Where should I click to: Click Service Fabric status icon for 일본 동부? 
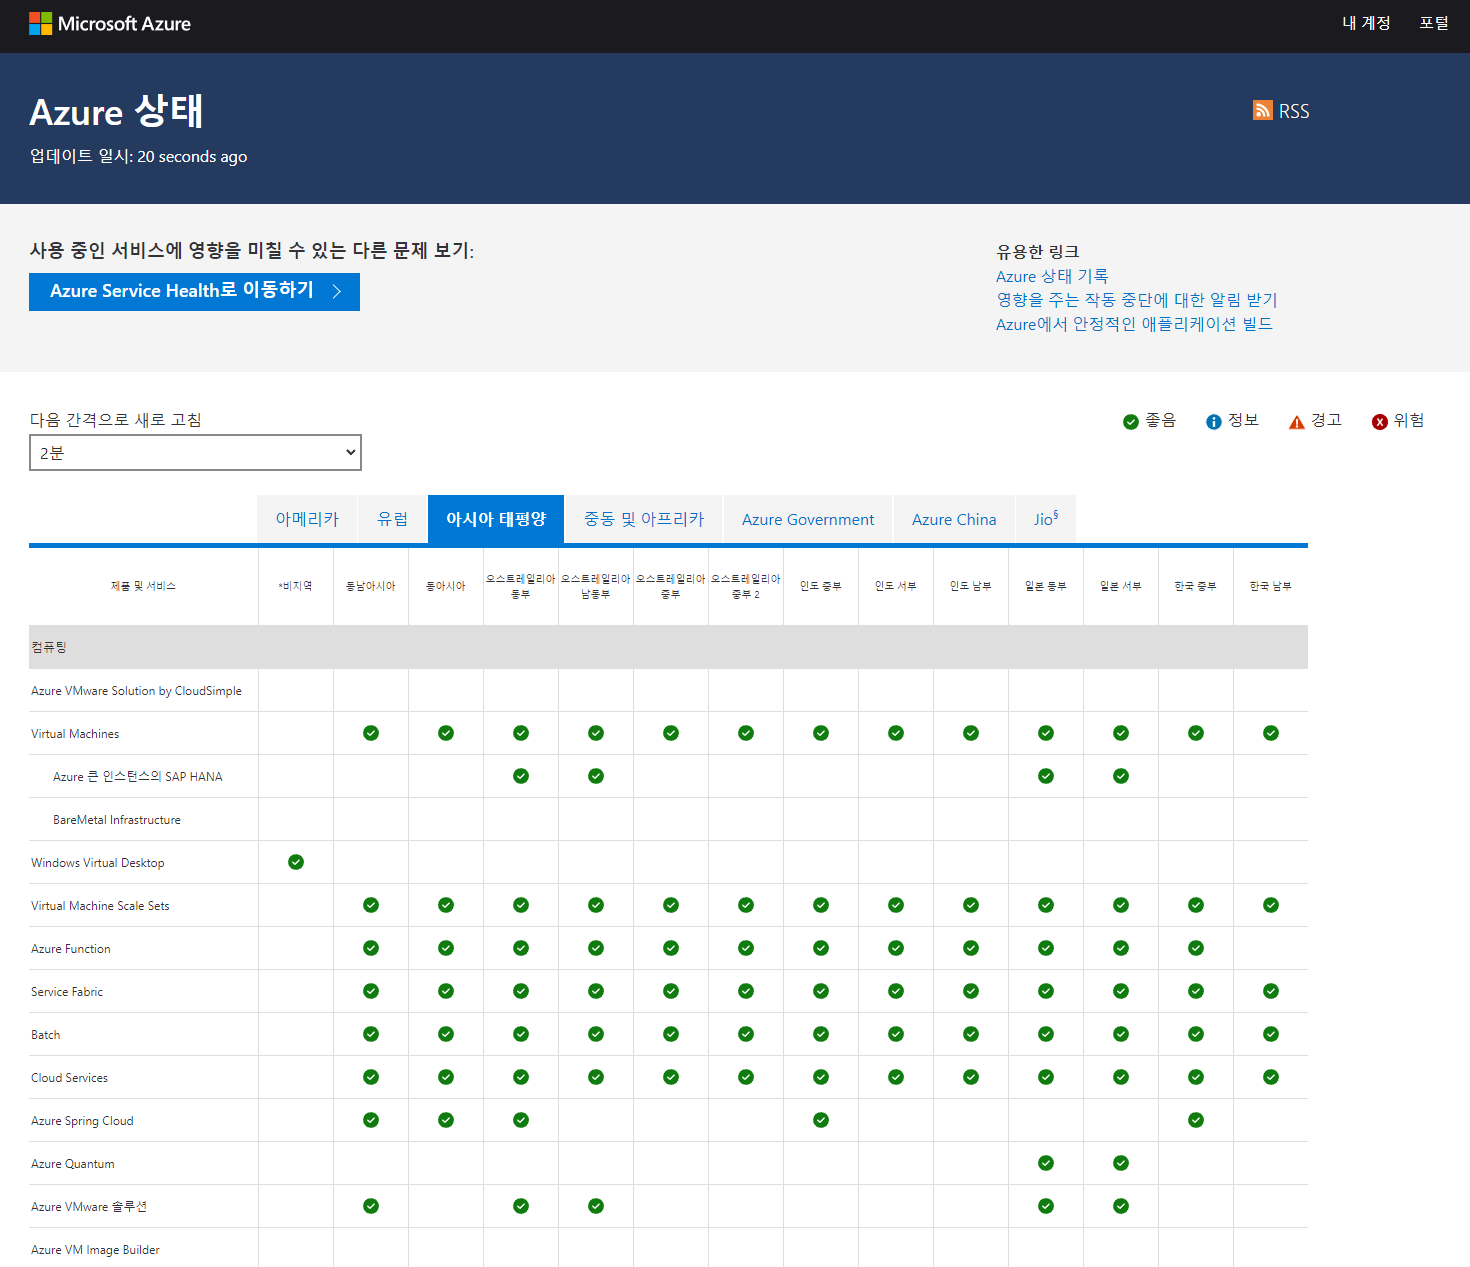click(x=1046, y=991)
